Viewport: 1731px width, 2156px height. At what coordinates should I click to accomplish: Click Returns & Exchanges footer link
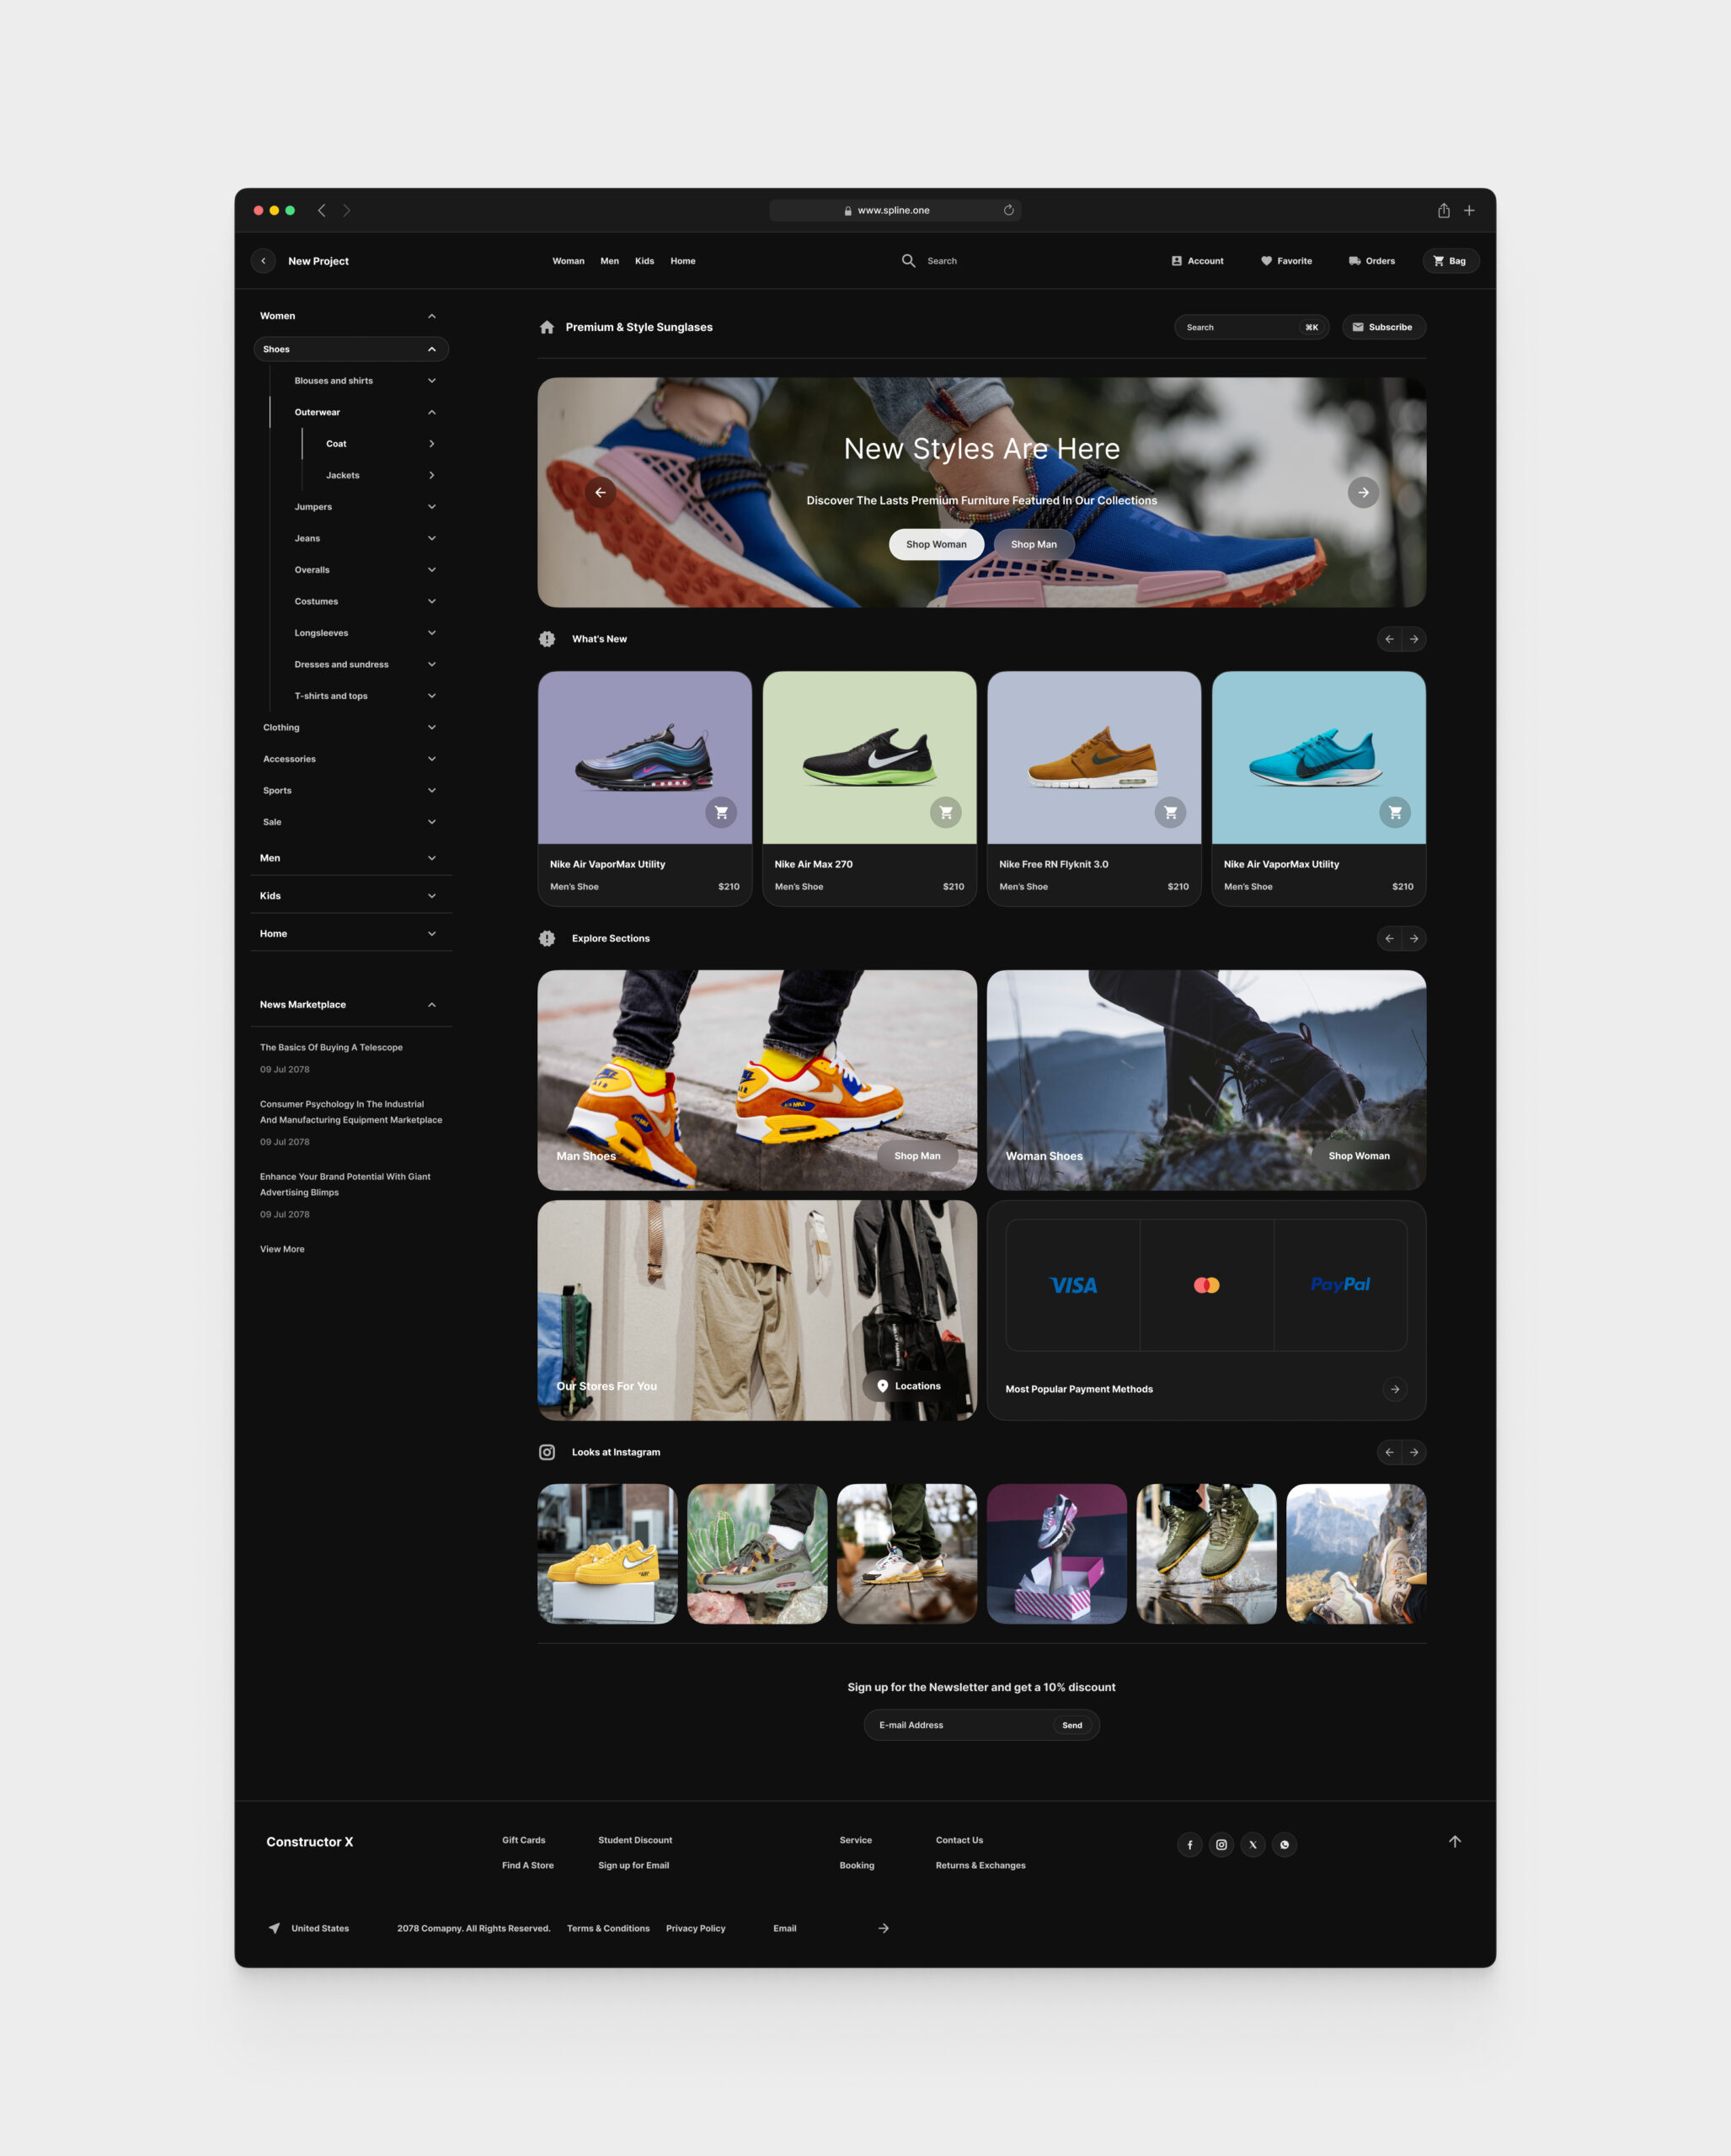[x=980, y=1865]
